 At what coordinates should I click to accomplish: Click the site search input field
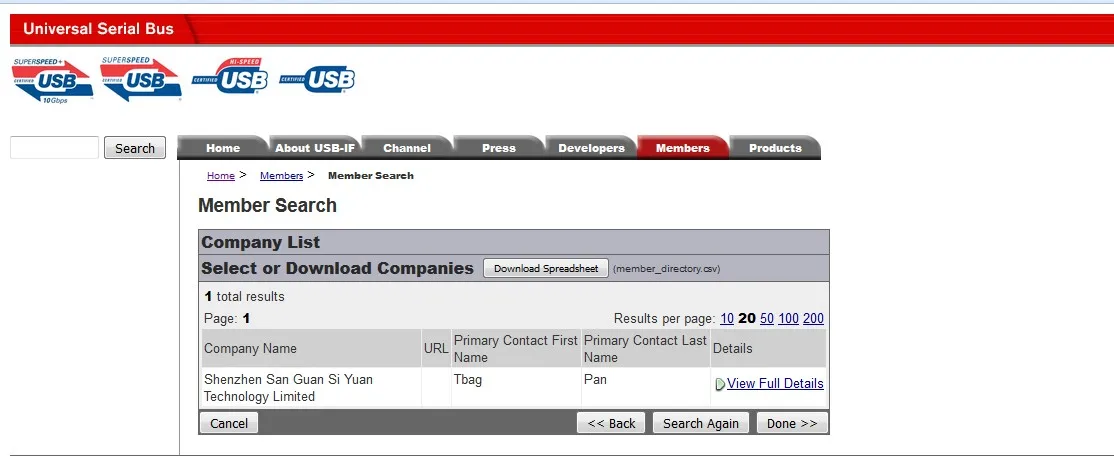point(55,148)
